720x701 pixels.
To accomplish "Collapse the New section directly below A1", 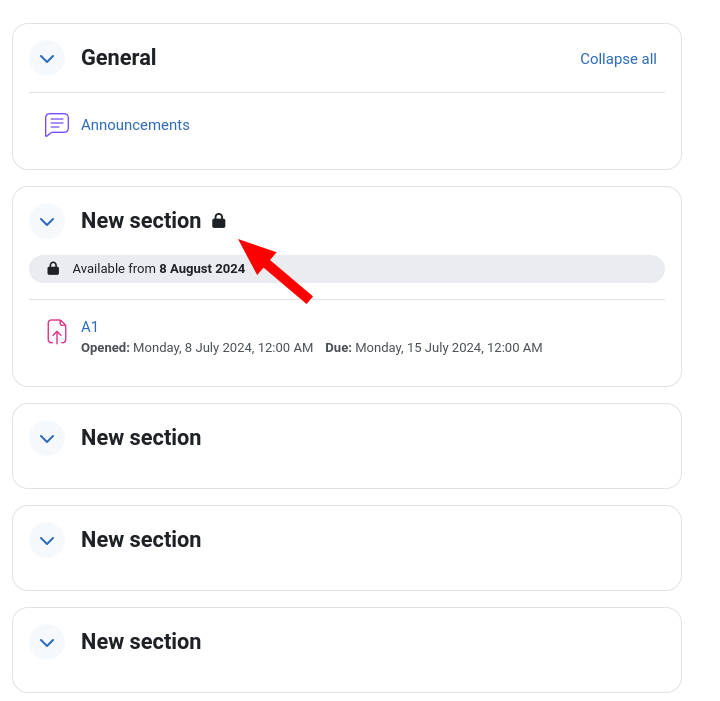I will [47, 438].
